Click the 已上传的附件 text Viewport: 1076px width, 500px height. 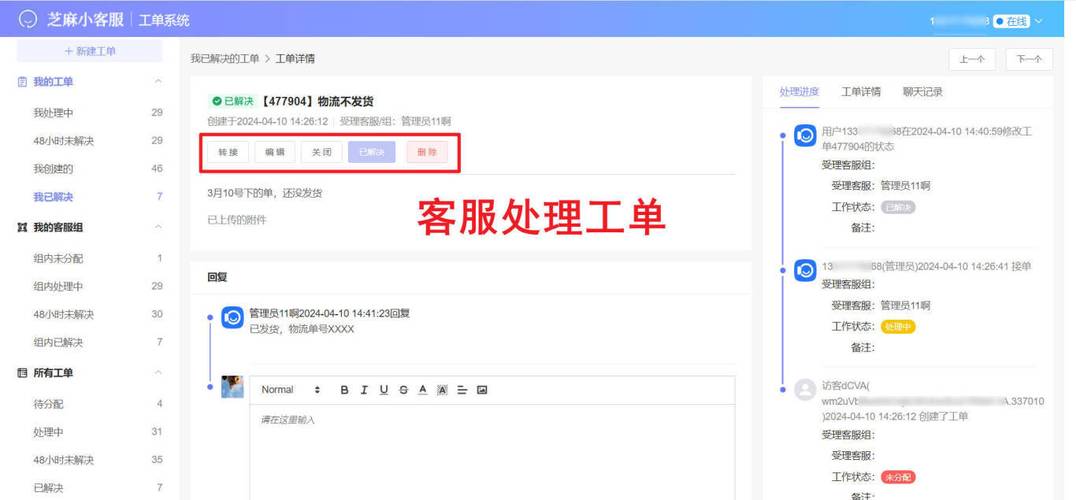click(x=237, y=220)
